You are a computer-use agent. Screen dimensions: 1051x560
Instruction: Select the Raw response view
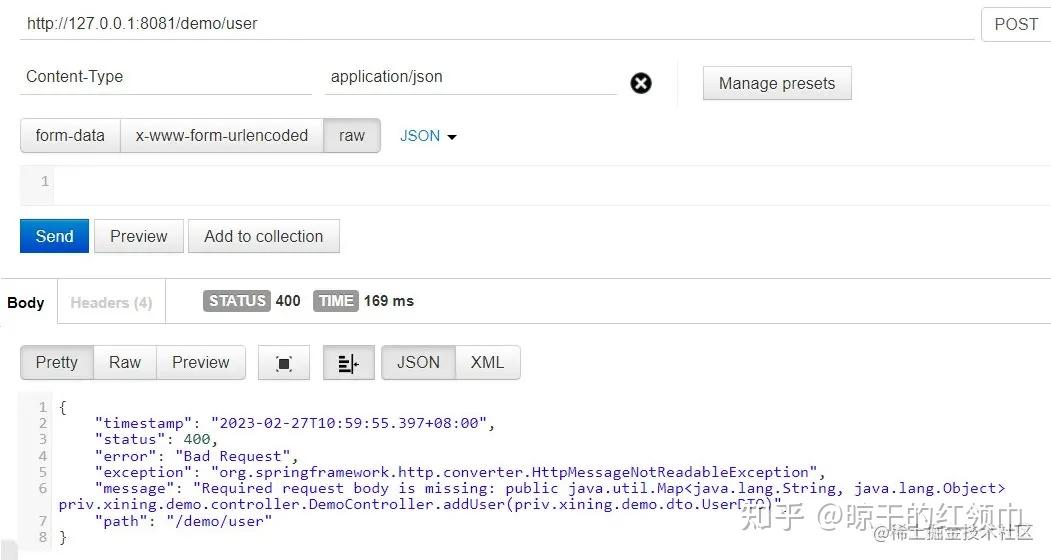click(x=125, y=363)
